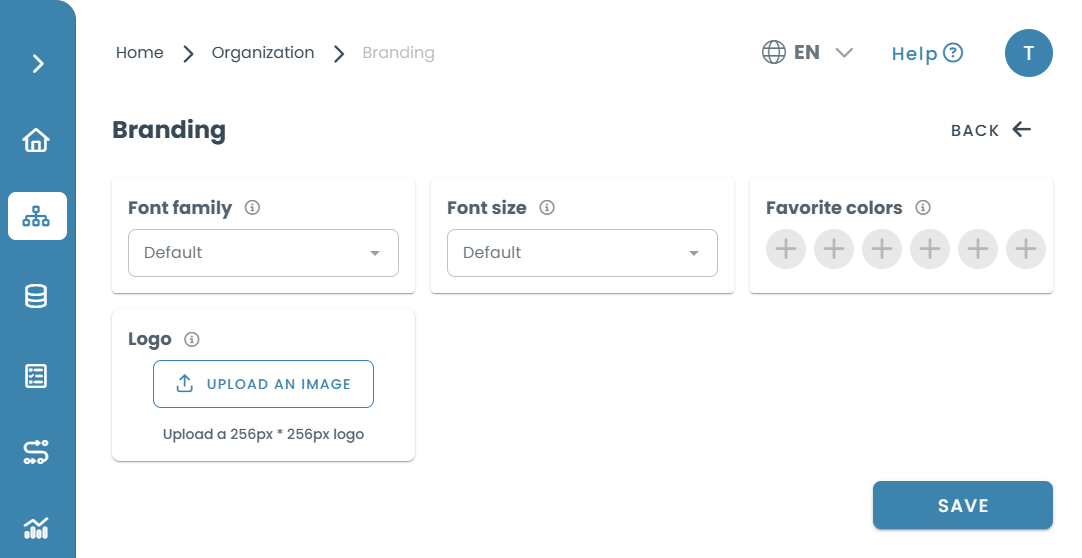Click the SAVE button
Viewport: 1082px width, 558px height.
pyautogui.click(x=963, y=506)
